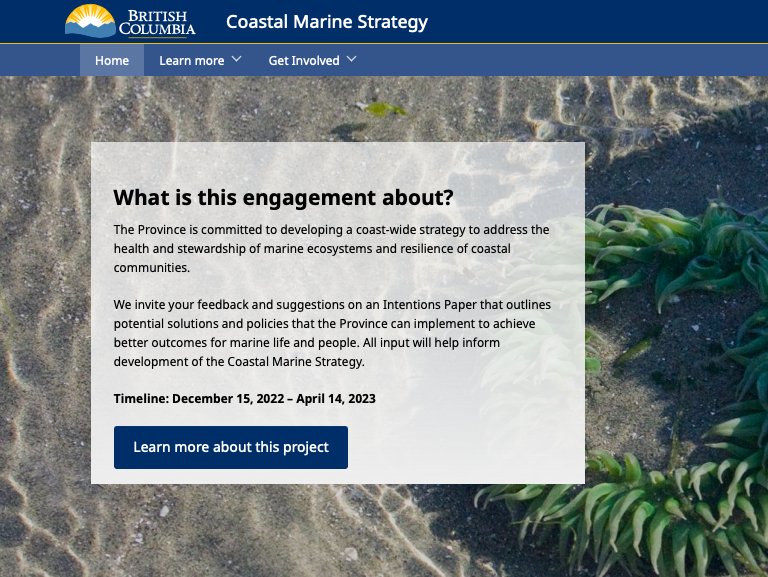Click the British Columbia wordmark text
Screen dimensions: 768x577
click(x=162, y=22)
